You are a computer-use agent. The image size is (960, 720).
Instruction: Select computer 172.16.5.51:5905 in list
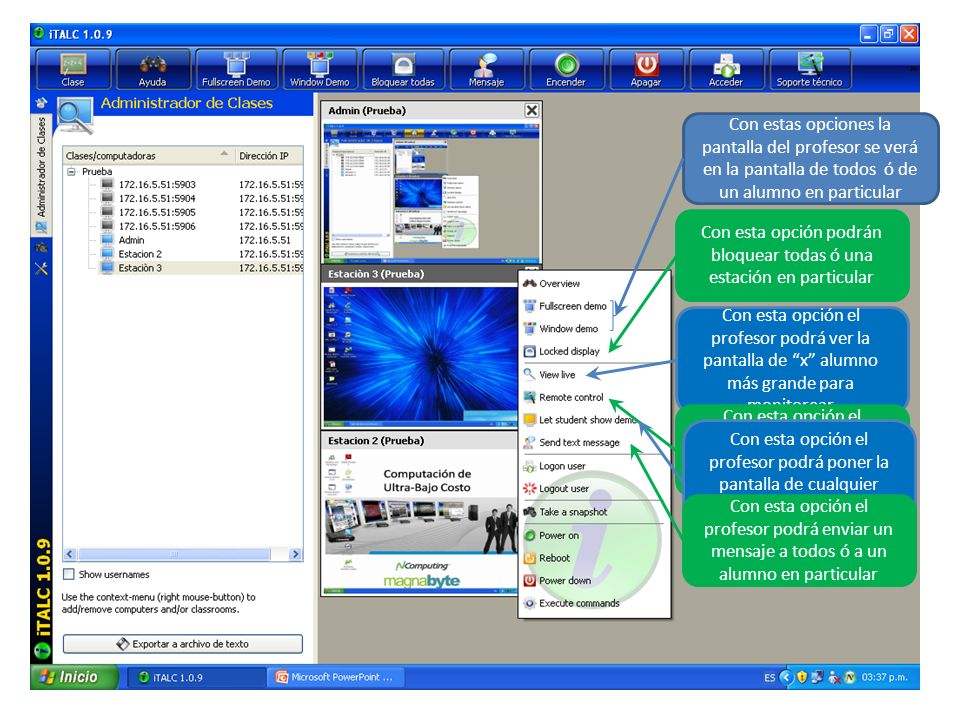click(x=157, y=212)
